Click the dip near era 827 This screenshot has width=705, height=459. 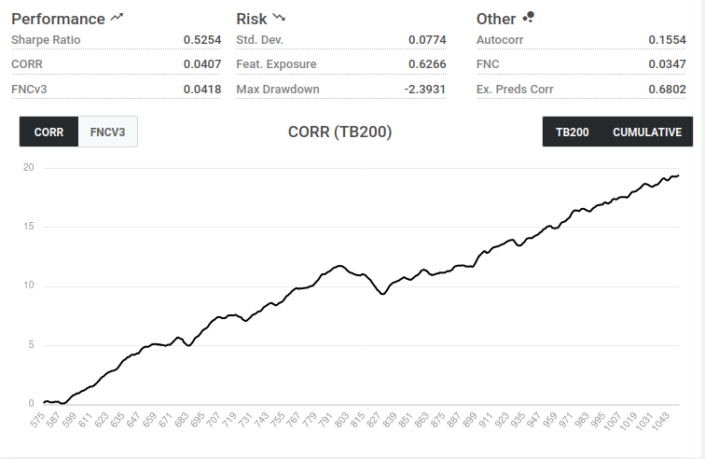(381, 293)
